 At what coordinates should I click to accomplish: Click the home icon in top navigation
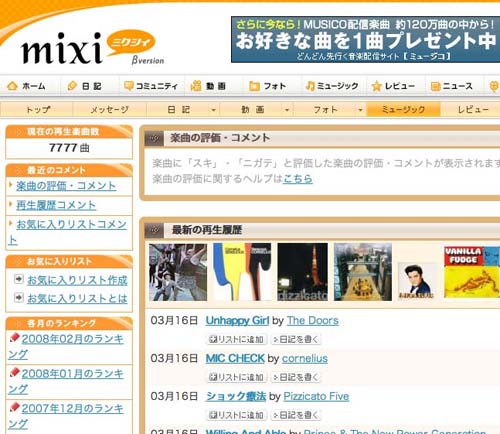pos(12,86)
